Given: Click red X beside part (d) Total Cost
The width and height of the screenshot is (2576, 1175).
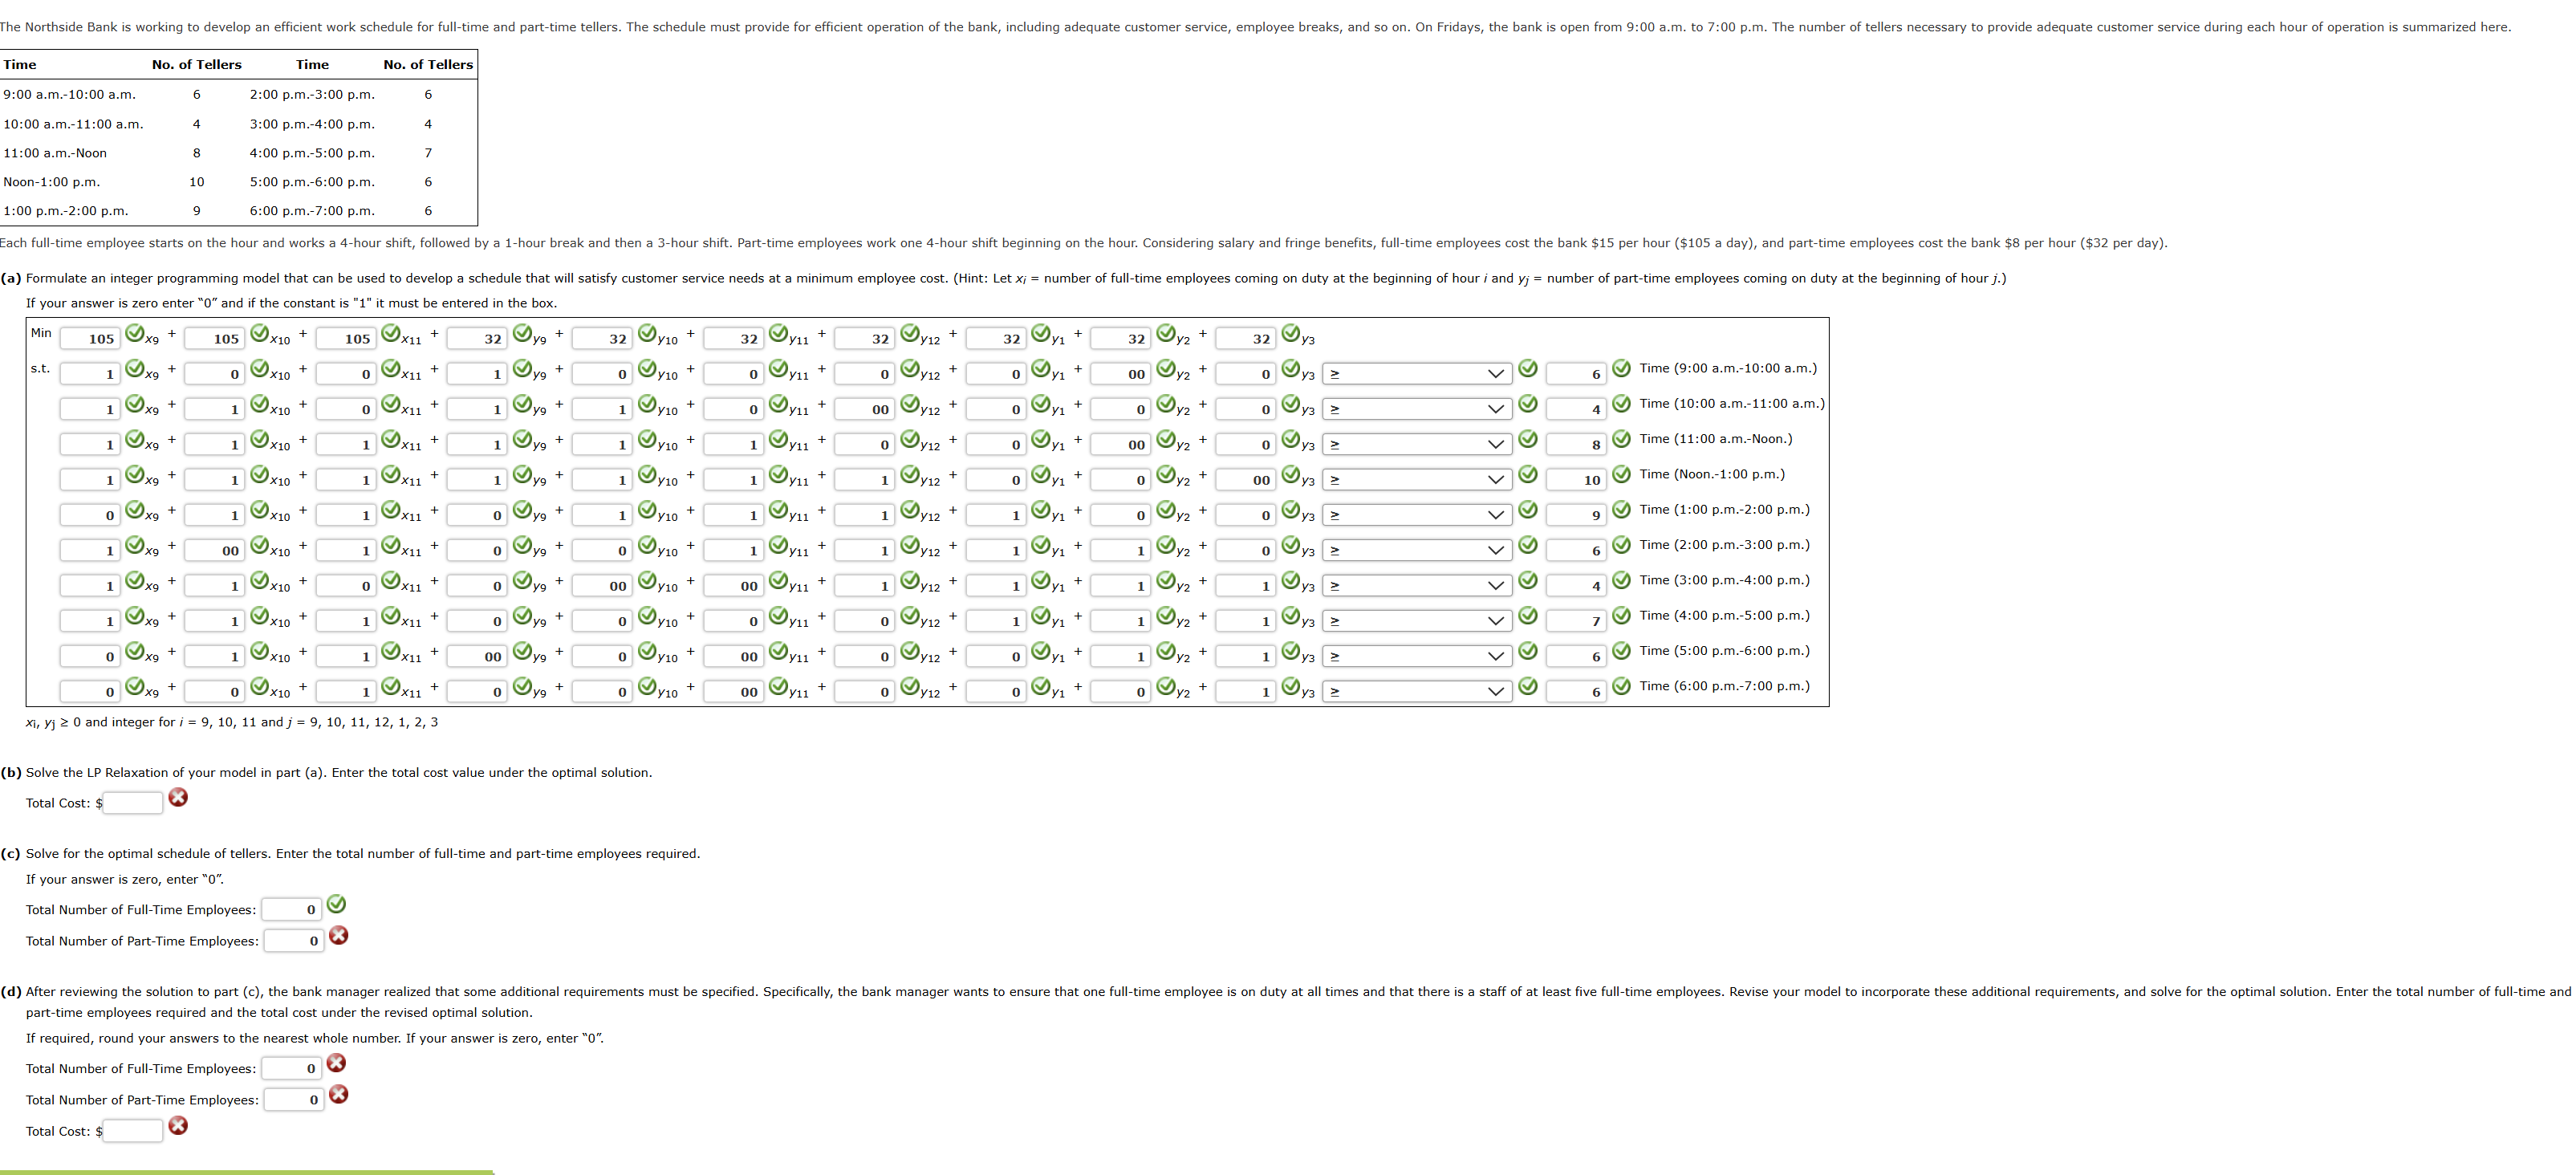Looking at the screenshot, I should 178,1125.
